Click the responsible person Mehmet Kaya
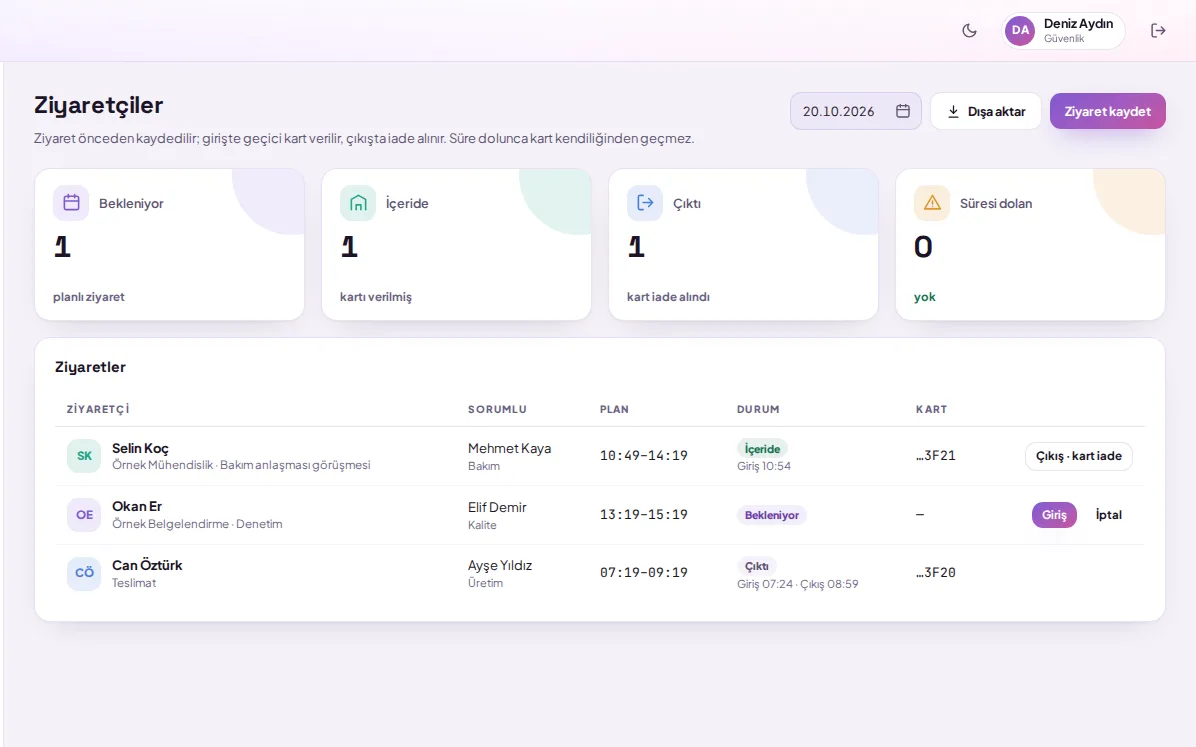Screen dimensions: 1196x747 510,448
